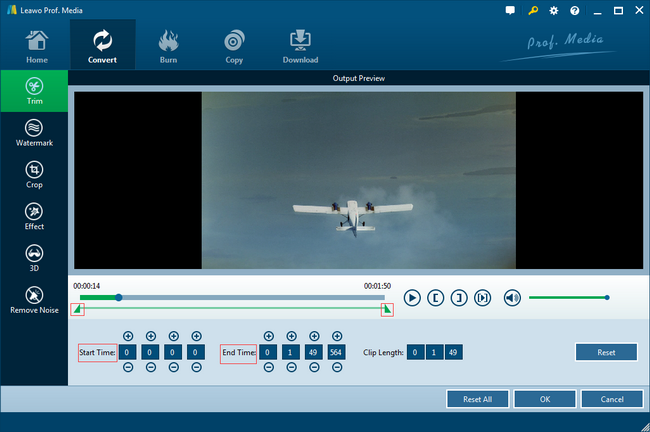
Task: Switch to the Burn tab
Action: click(x=168, y=46)
